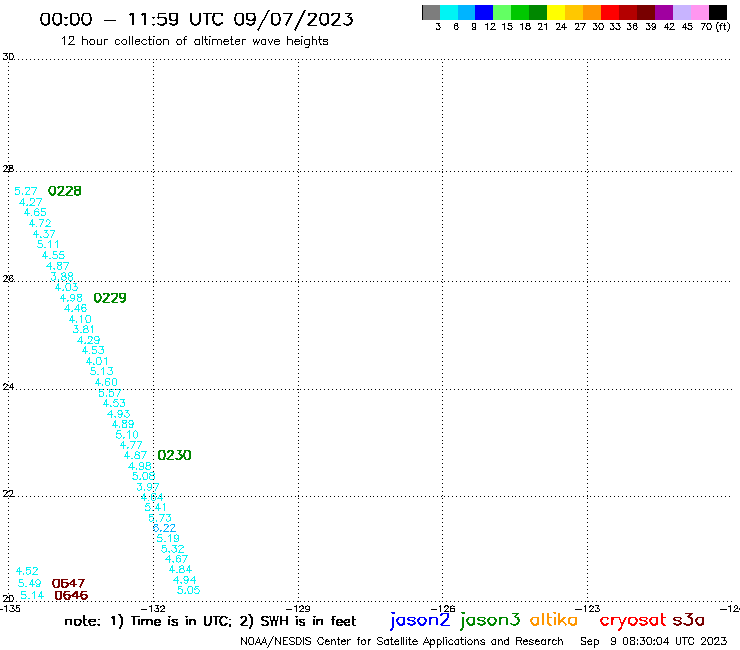Click the 4.01 wave height value
Viewport: 740px width, 650px height.
click(97, 361)
